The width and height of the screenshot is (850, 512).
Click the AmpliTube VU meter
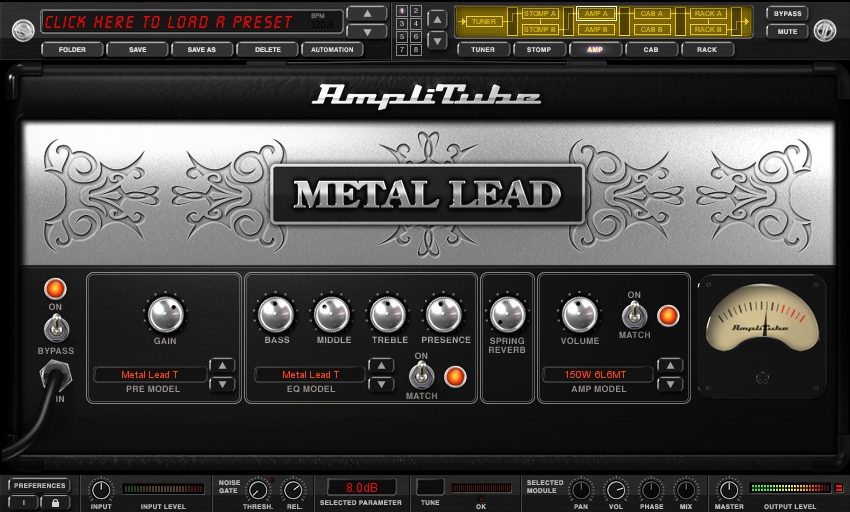[762, 335]
